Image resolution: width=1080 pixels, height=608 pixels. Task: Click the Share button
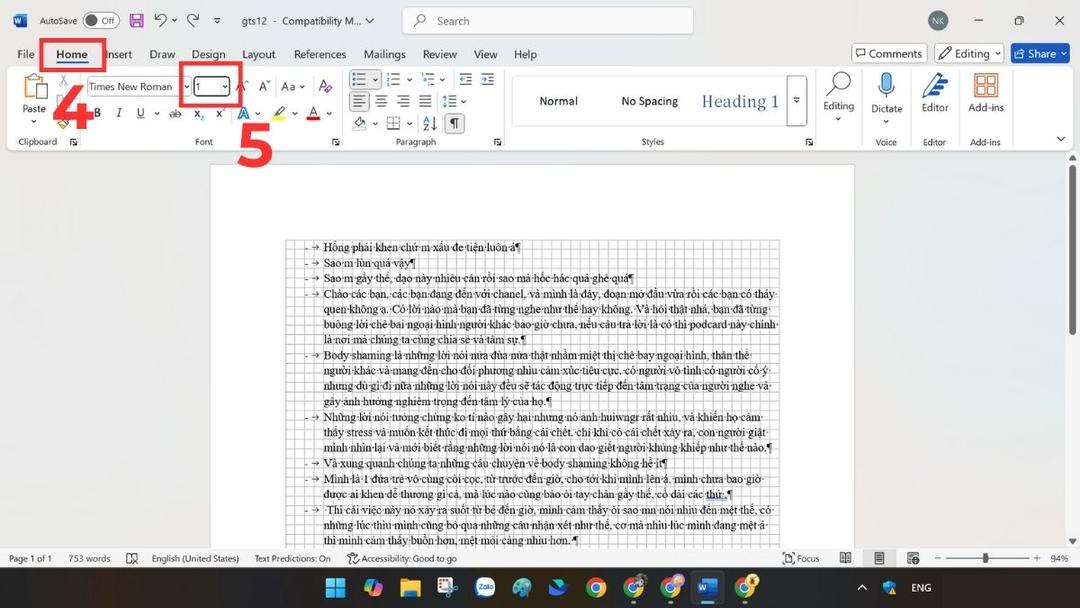point(1040,53)
